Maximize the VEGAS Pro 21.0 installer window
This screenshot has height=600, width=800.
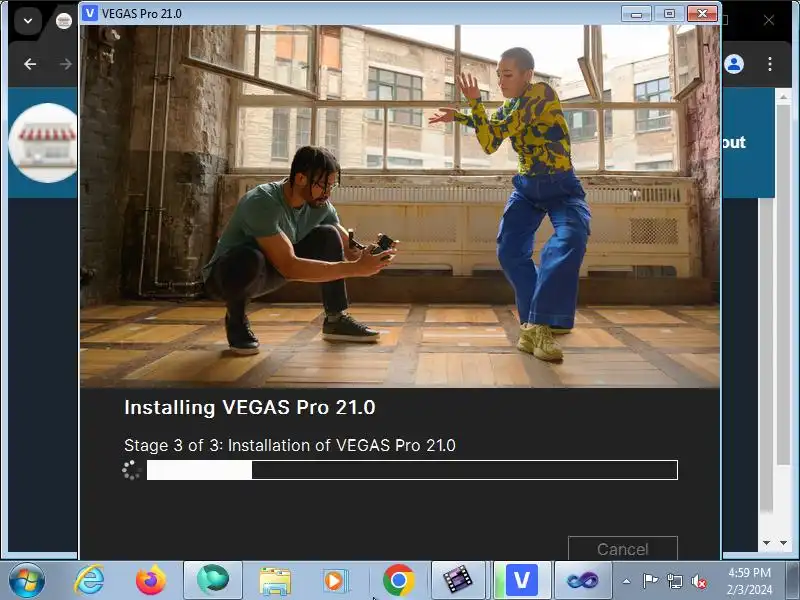[x=669, y=14]
